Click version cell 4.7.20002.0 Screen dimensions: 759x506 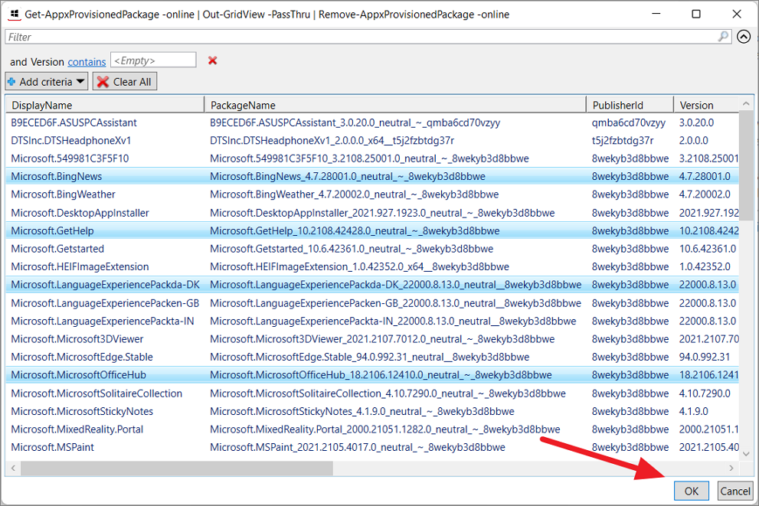click(704, 194)
